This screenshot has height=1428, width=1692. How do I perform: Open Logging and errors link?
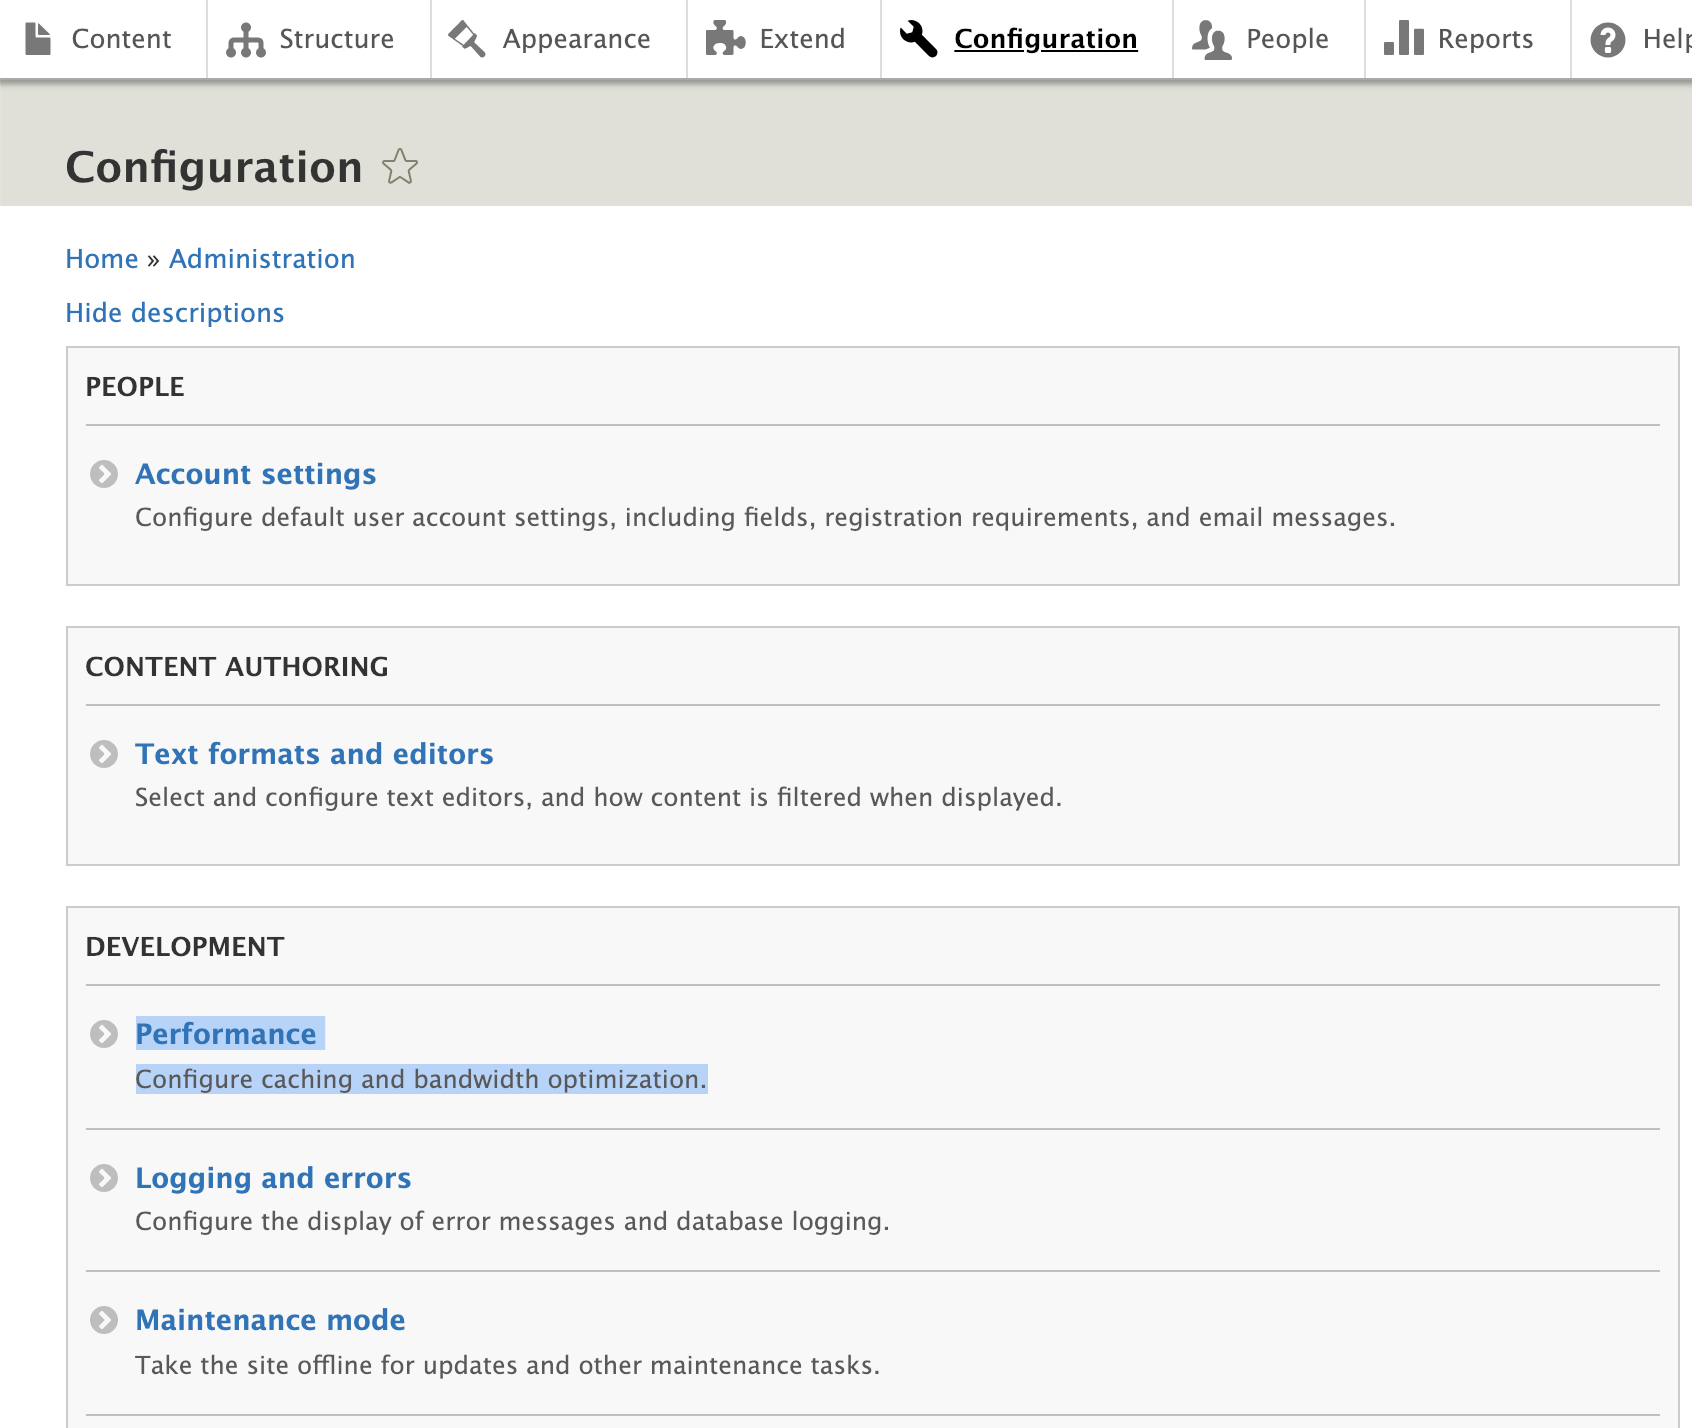274,1178
